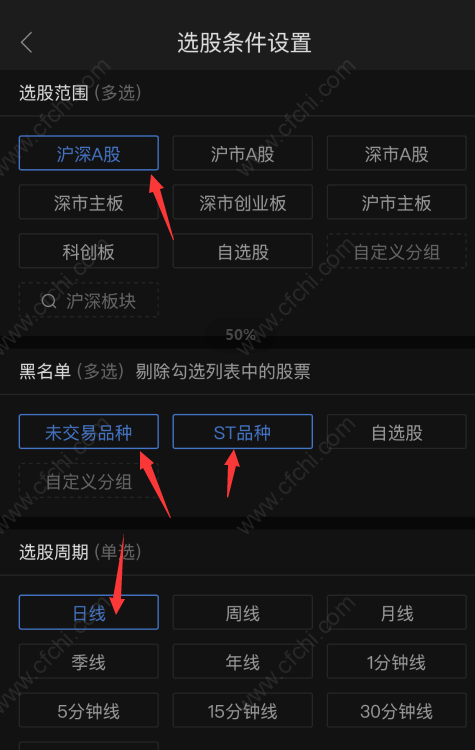Enable the 深市创业板 option
Viewport: 475px width, 750px height.
pos(243,202)
